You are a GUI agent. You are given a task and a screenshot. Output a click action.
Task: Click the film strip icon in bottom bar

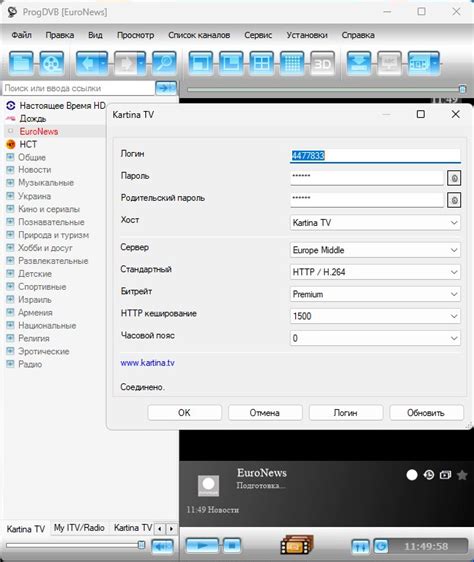point(296,544)
